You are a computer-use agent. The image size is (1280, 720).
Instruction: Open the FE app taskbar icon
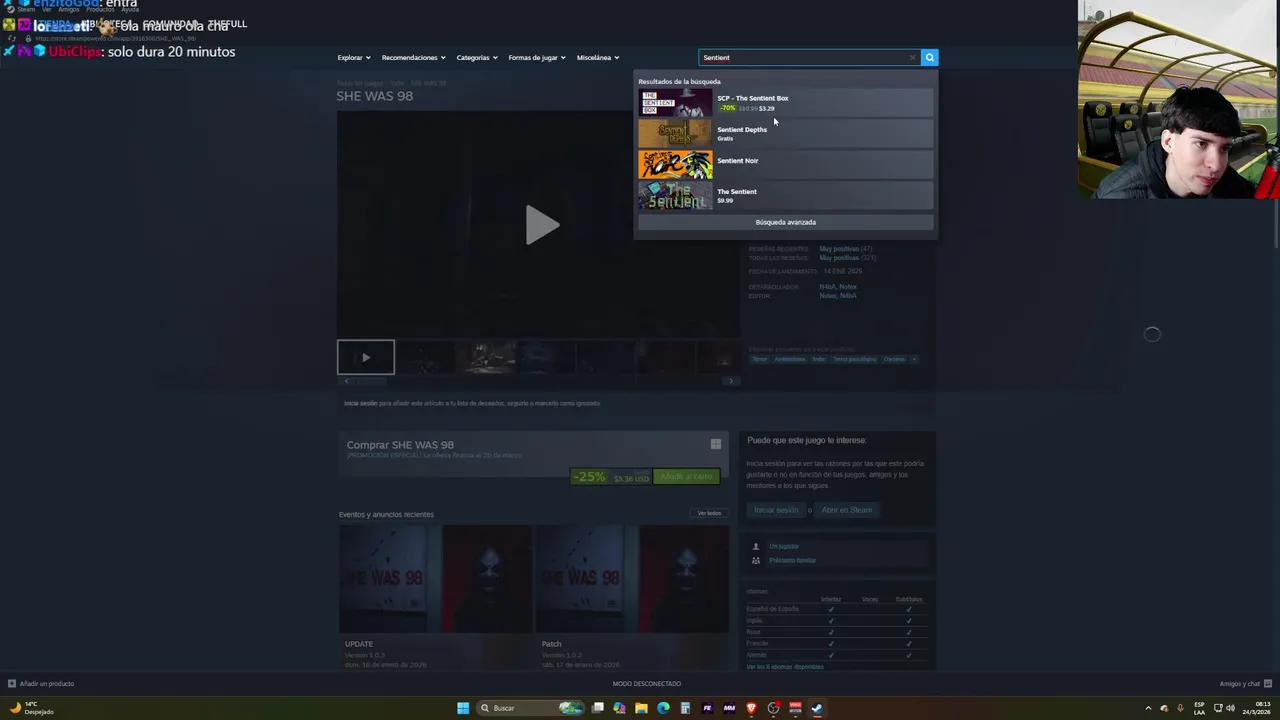click(x=707, y=708)
